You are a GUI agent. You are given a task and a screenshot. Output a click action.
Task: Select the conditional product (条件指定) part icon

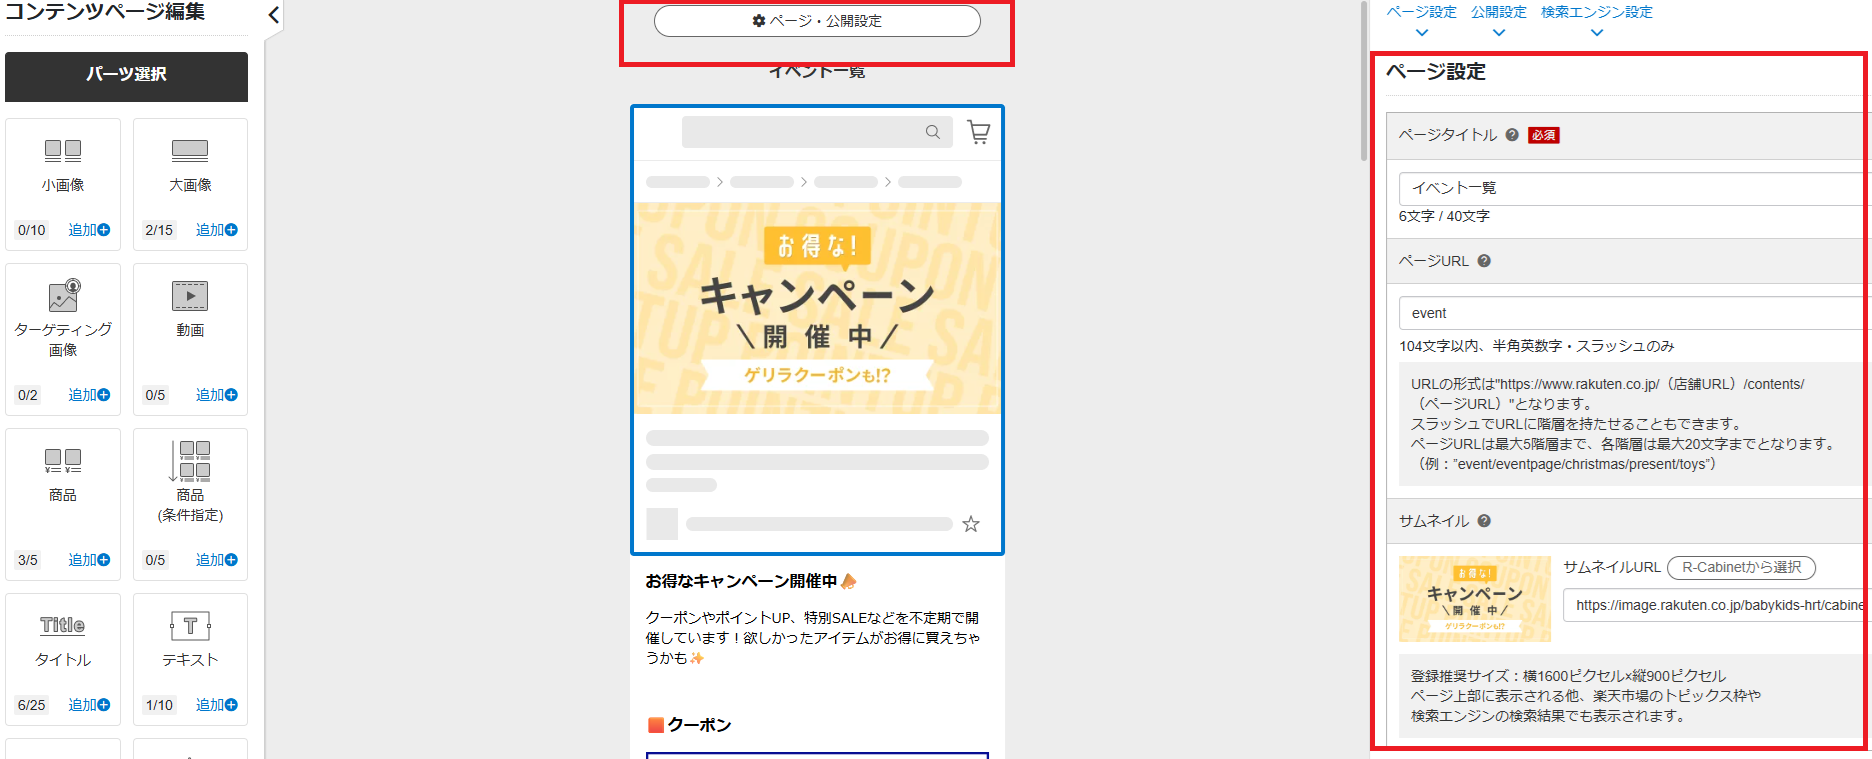190,460
